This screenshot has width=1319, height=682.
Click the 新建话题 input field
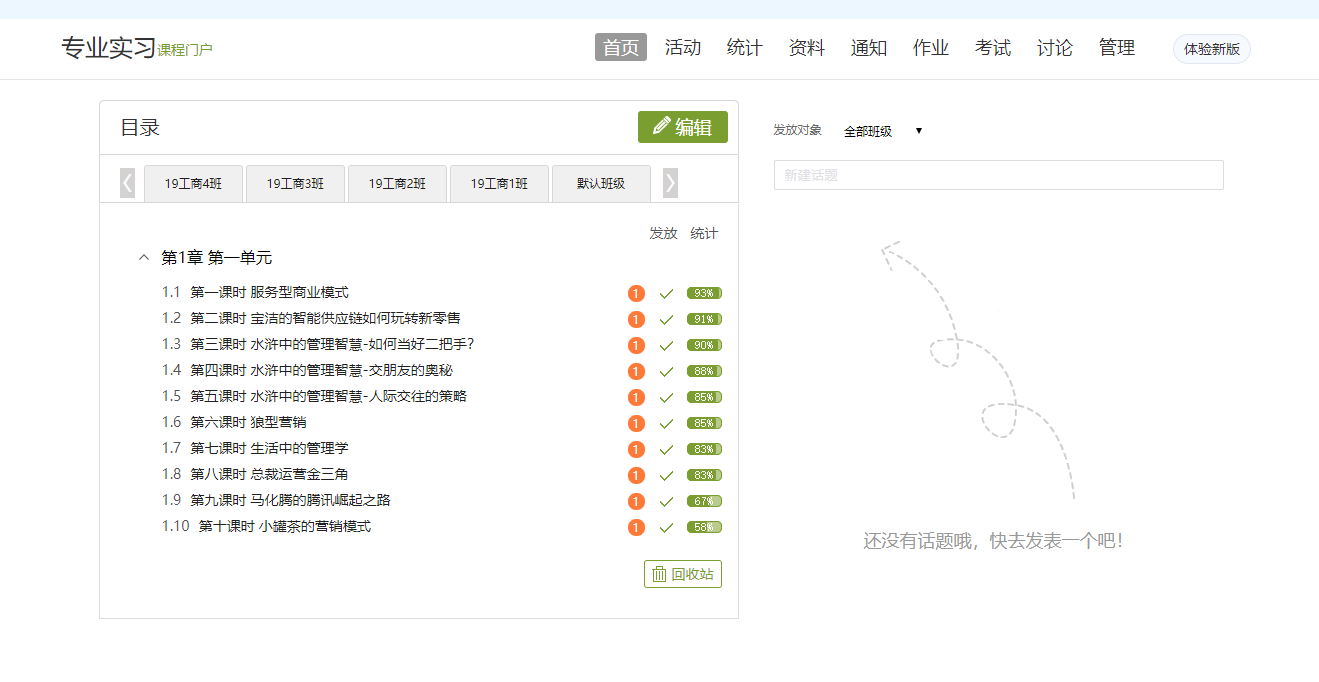pos(998,175)
